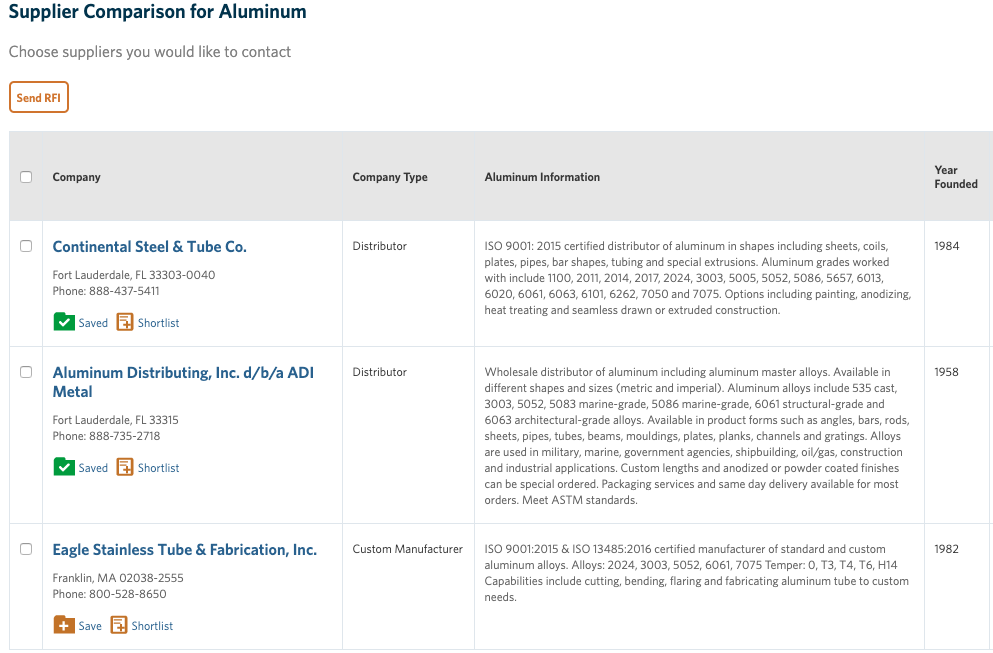Toggle select-all checkbox in table header

tap(26, 177)
